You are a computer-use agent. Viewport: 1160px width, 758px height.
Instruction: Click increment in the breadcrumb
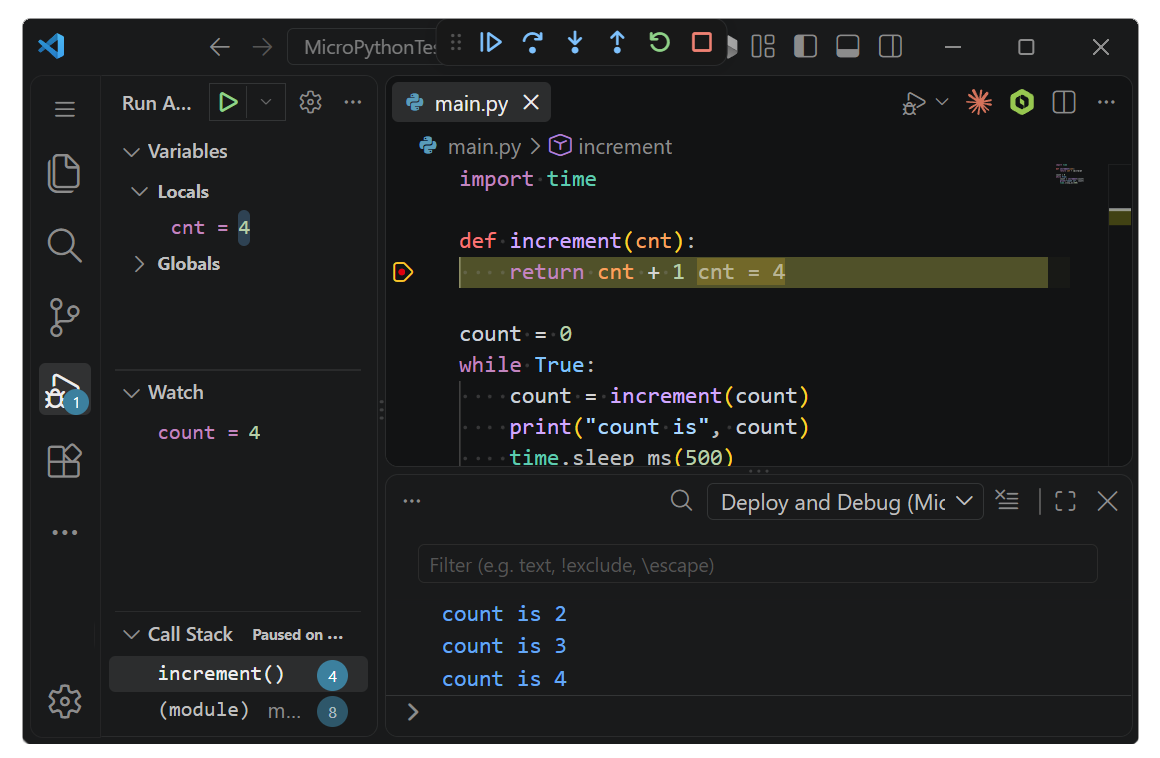(x=624, y=146)
